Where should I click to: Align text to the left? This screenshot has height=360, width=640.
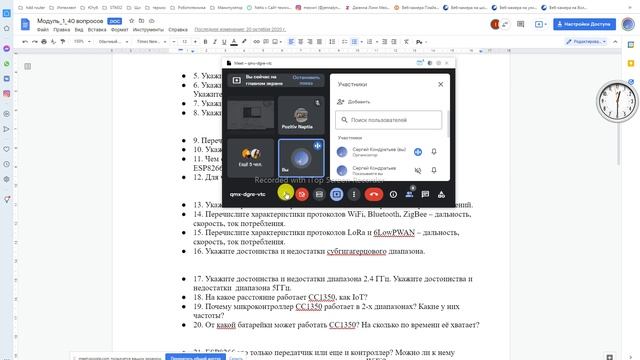click(x=291, y=42)
